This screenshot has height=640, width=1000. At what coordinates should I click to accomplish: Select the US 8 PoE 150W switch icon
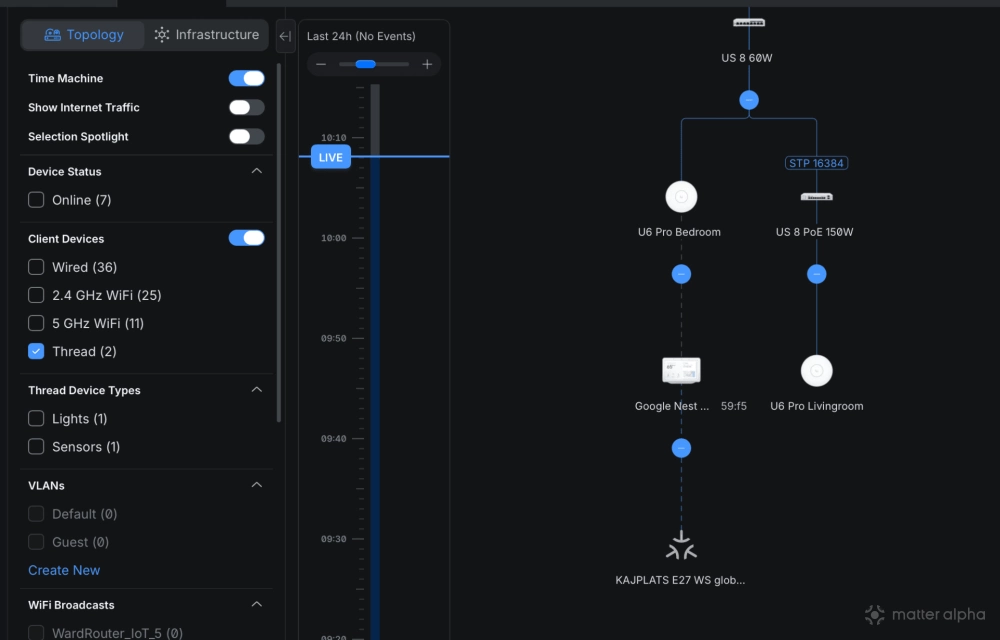coord(816,197)
